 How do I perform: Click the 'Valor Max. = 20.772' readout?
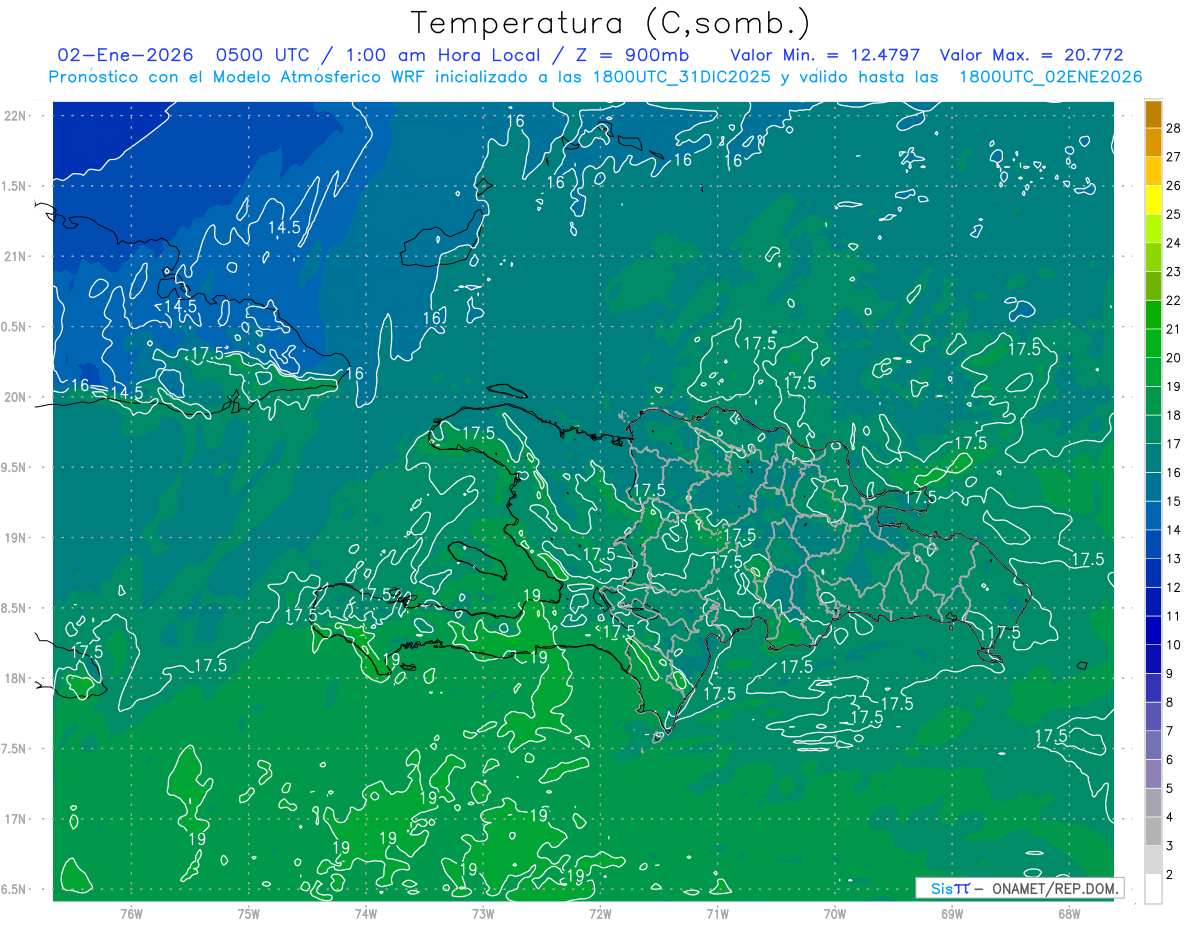click(1031, 55)
